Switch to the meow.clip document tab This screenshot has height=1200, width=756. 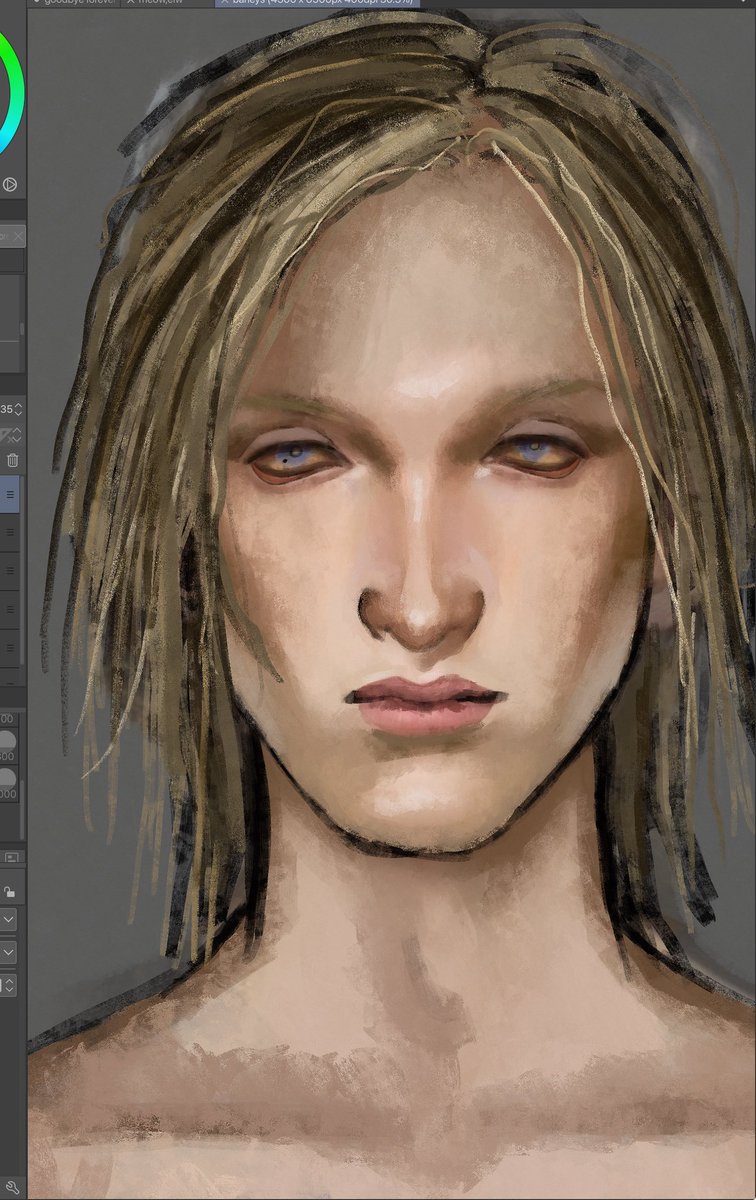[165, 3]
